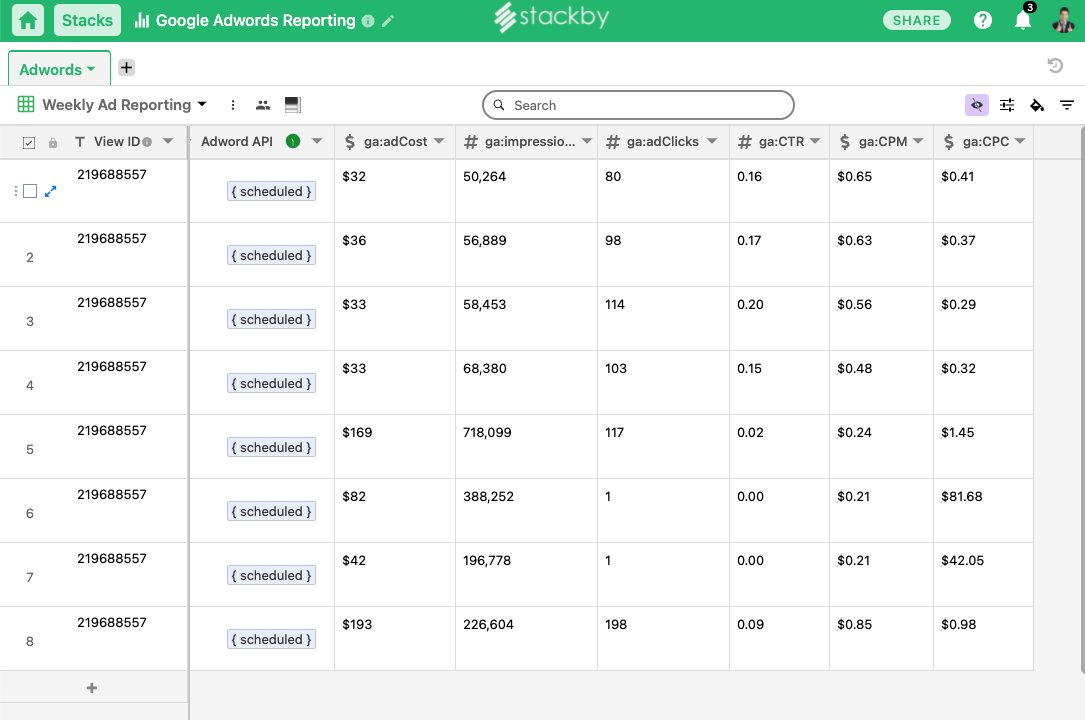Go to the home page icon
The height and width of the screenshot is (720, 1085).
click(28, 20)
